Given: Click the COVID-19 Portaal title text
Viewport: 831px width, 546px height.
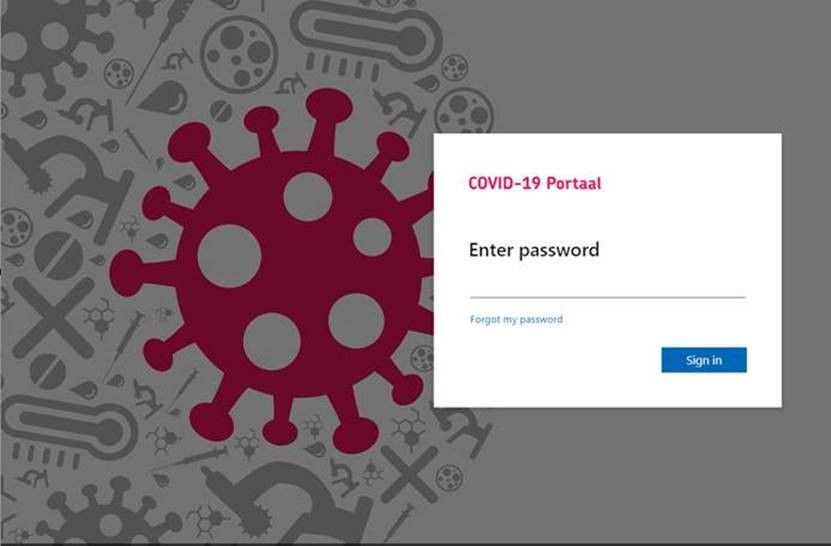Looking at the screenshot, I should coord(535,183).
